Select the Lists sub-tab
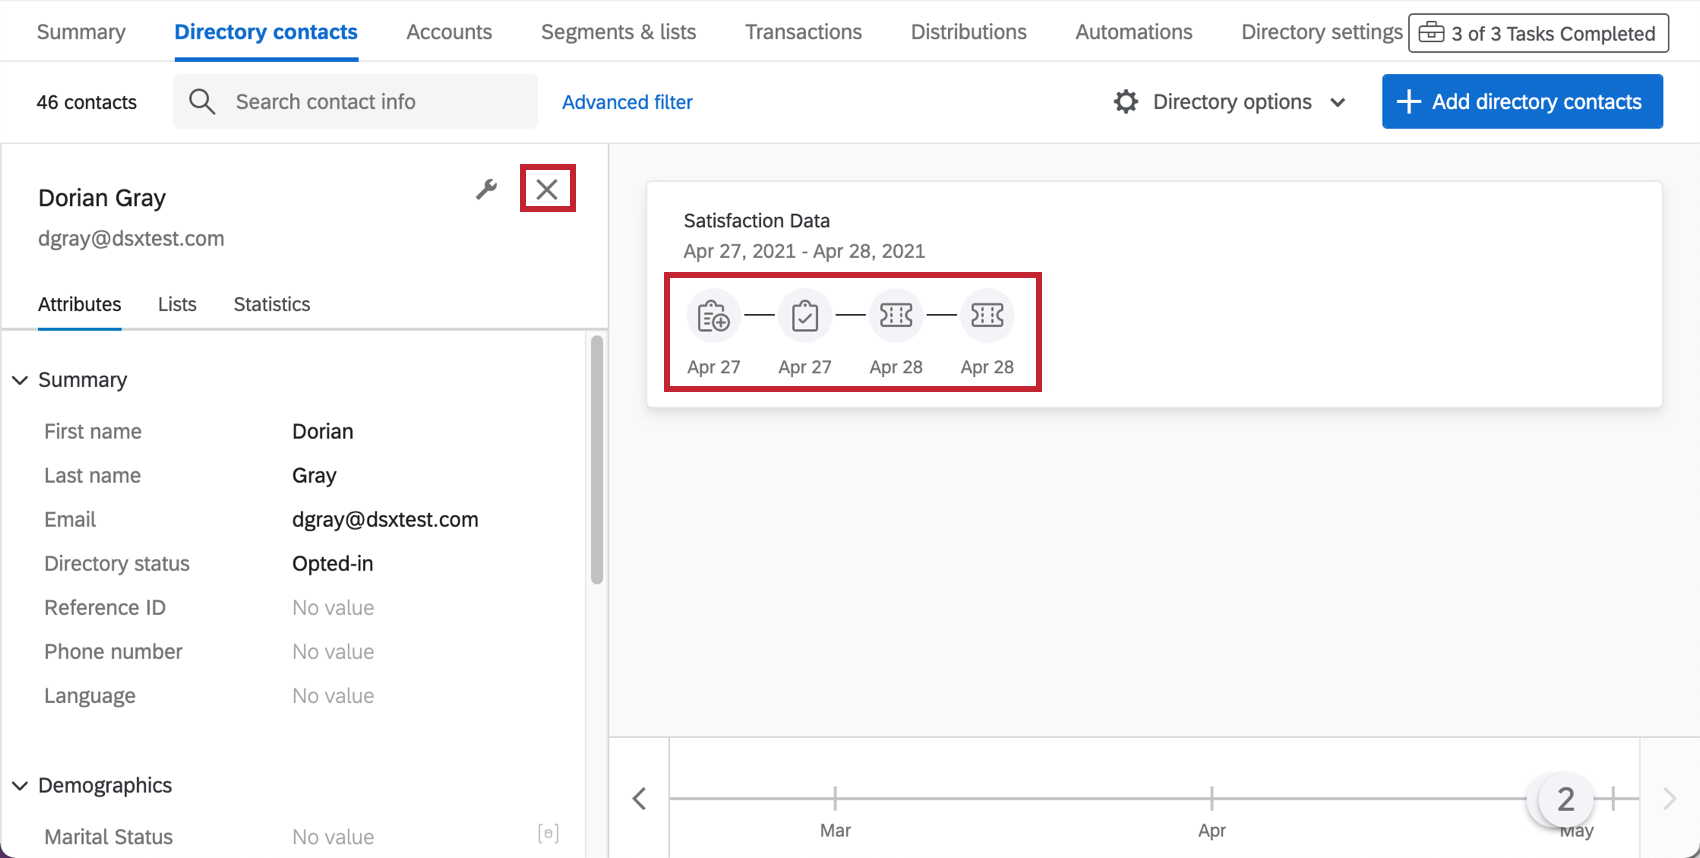The image size is (1700, 858). click(177, 304)
